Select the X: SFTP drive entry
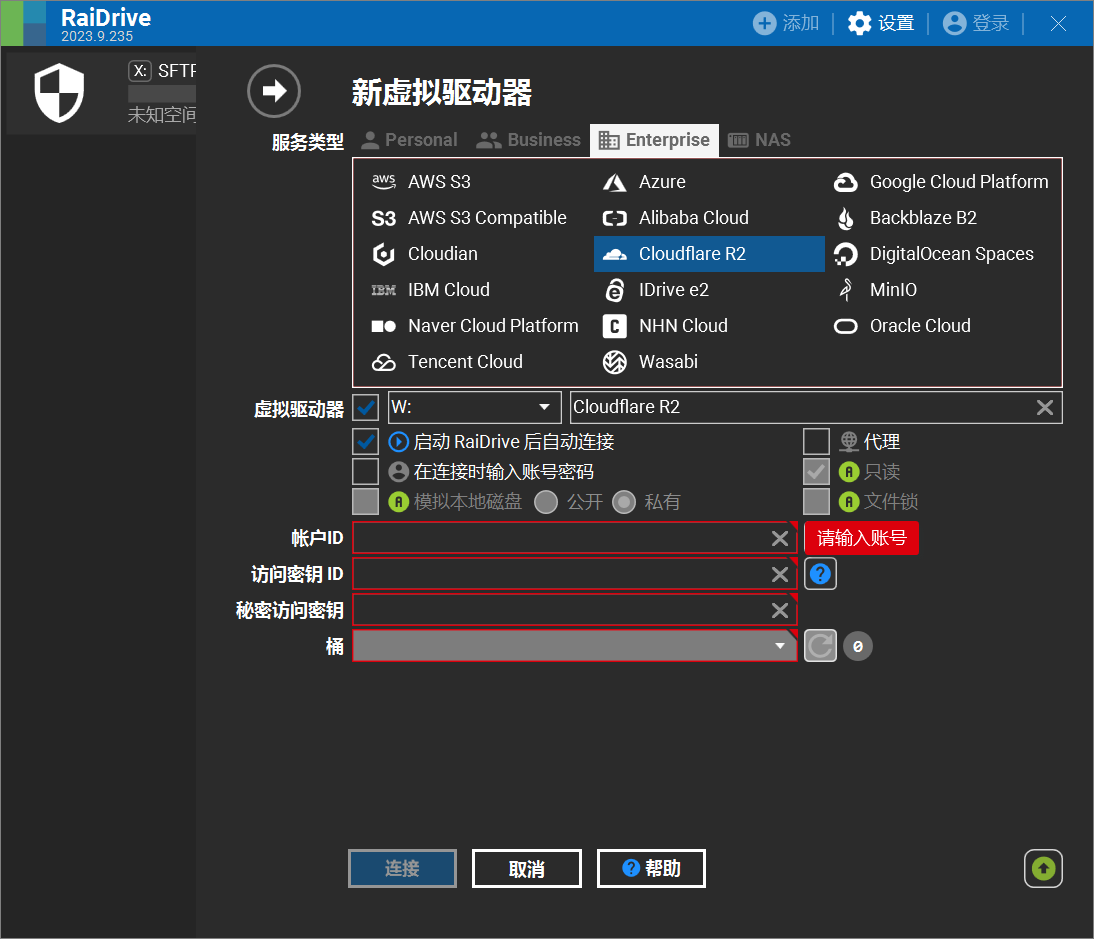The width and height of the screenshot is (1094, 939). 101,92
